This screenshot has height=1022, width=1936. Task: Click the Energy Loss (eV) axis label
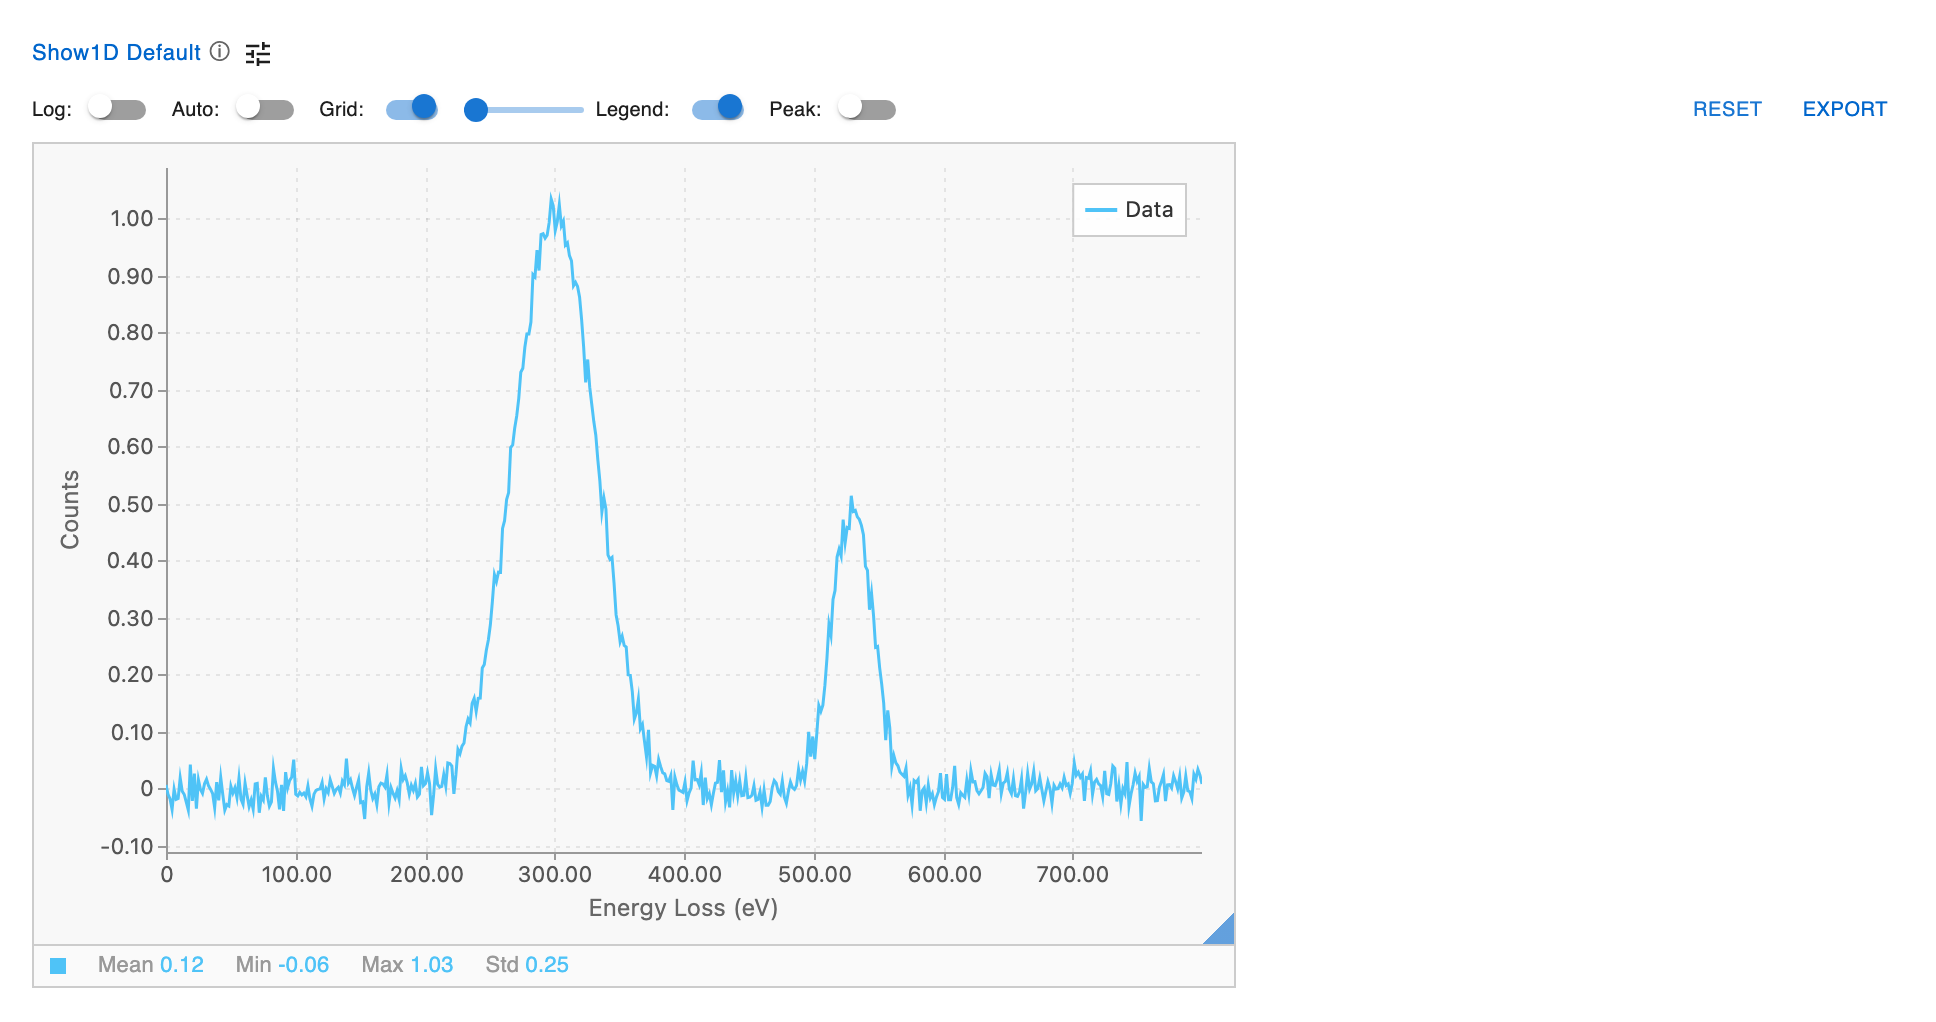pyautogui.click(x=683, y=908)
